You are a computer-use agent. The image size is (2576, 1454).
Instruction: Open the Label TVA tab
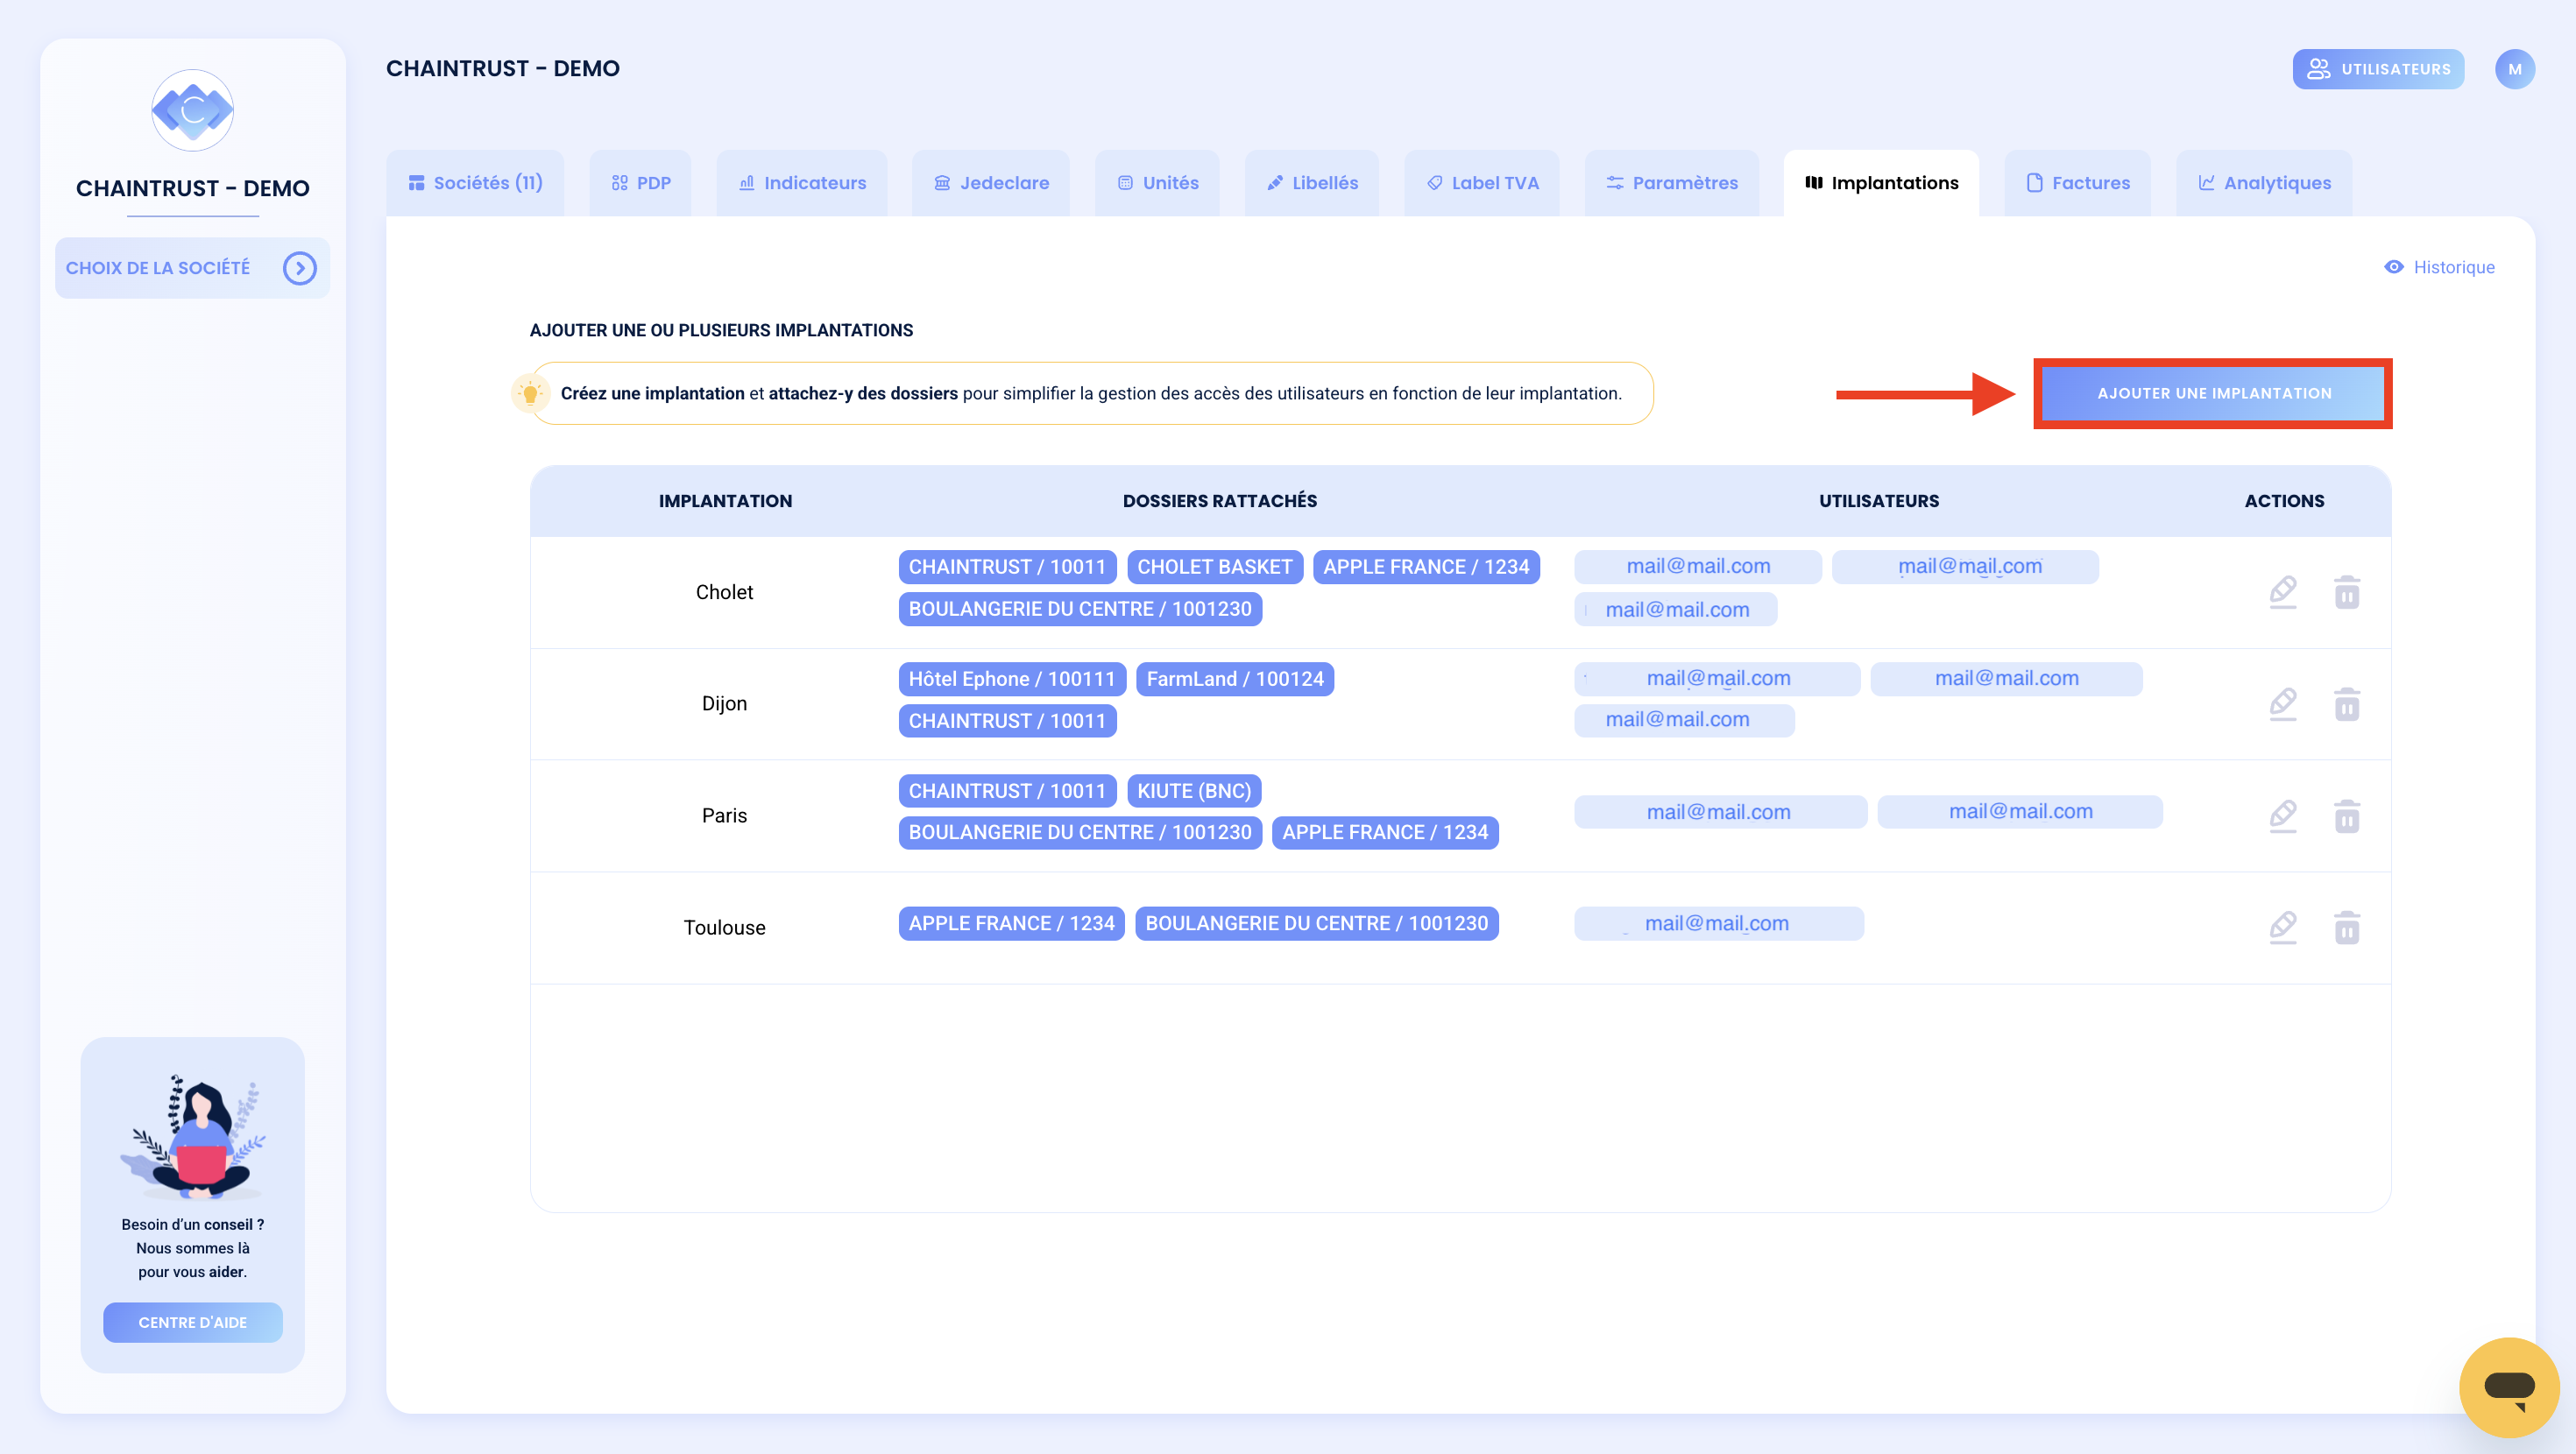[x=1482, y=183]
